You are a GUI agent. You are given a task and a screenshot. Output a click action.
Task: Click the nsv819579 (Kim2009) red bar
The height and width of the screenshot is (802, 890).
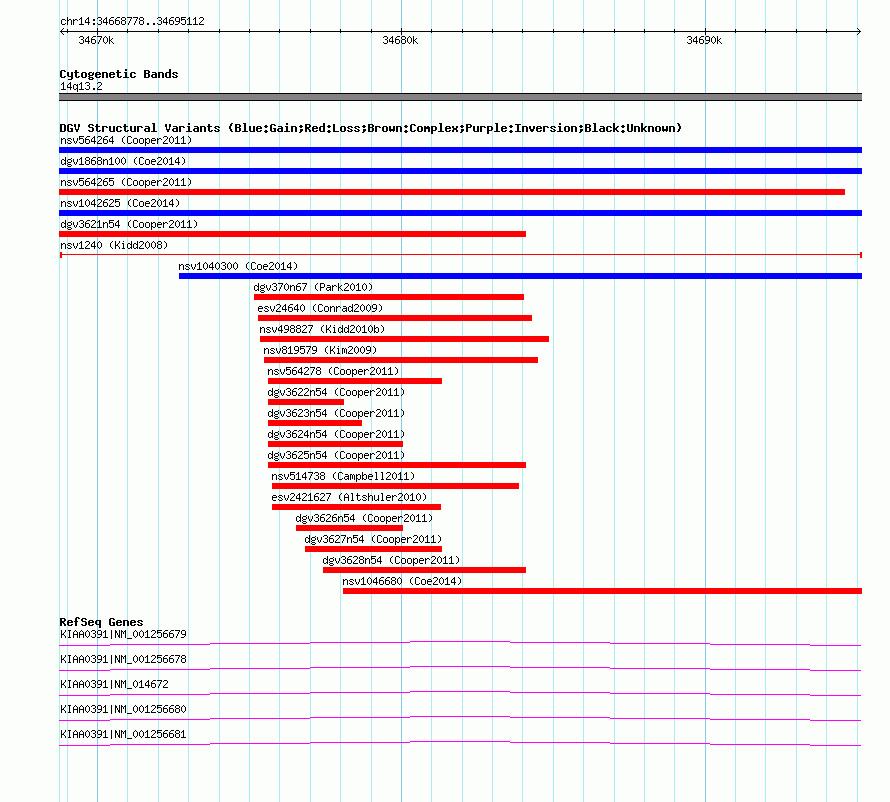click(401, 360)
